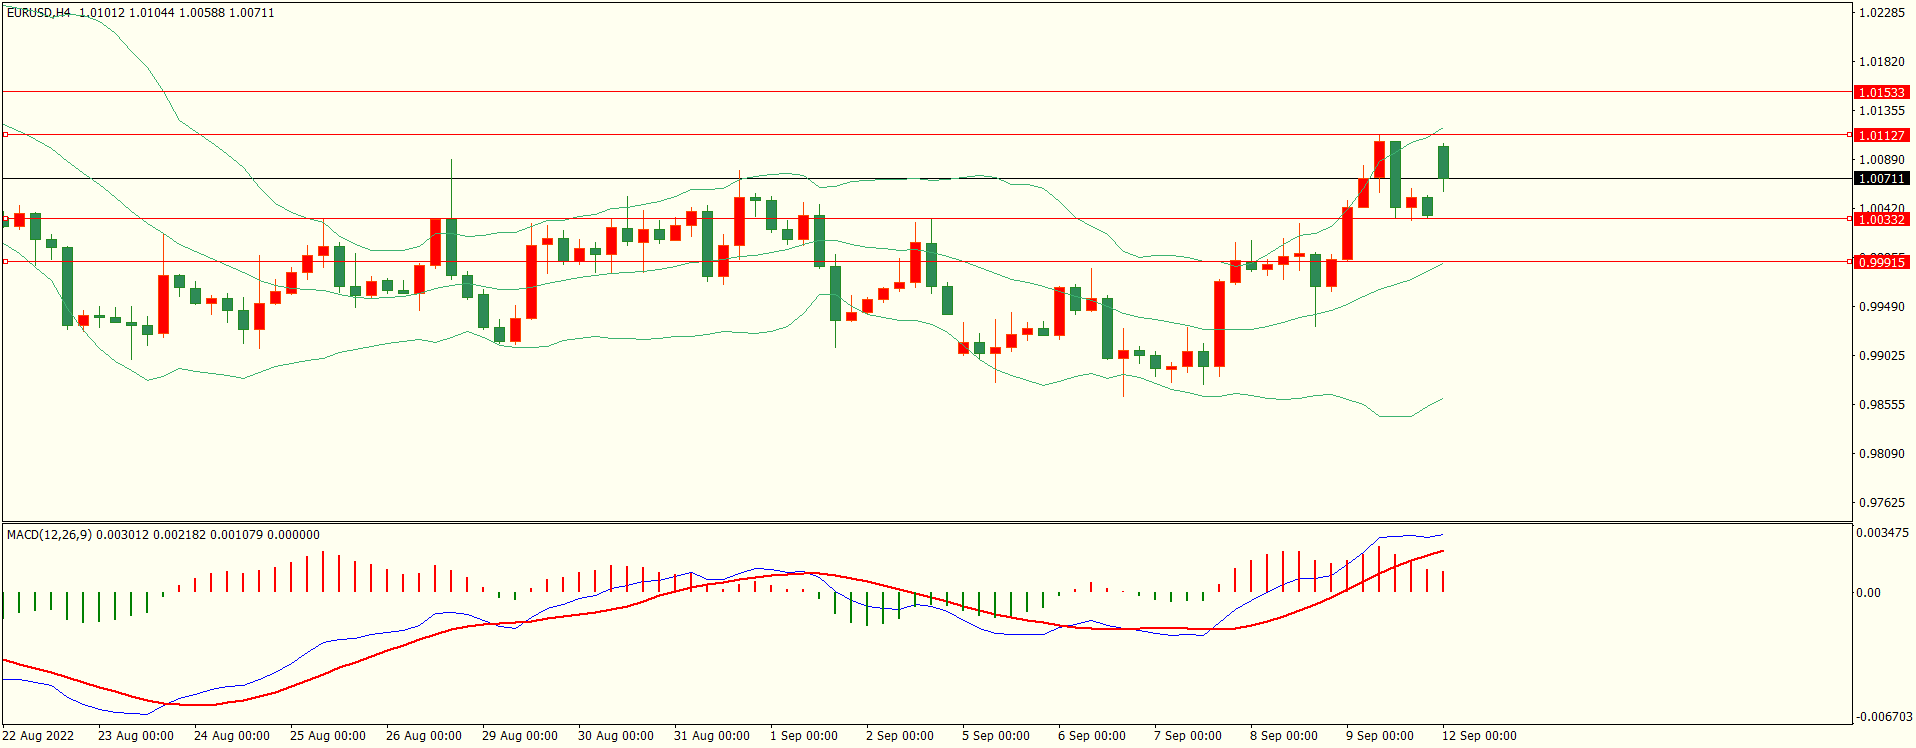This screenshot has height=748, width=1916.
Task: Click the 1 Sep 00:00 time axis label
Action: coord(804,736)
